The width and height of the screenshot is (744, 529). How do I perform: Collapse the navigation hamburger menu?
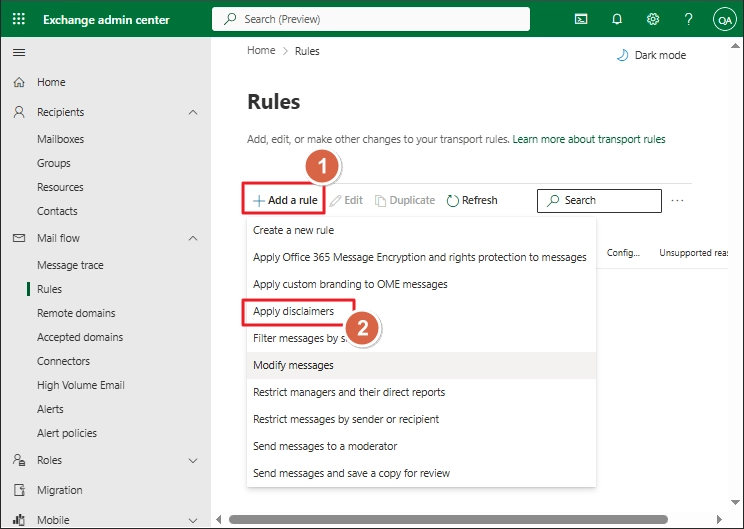19,52
